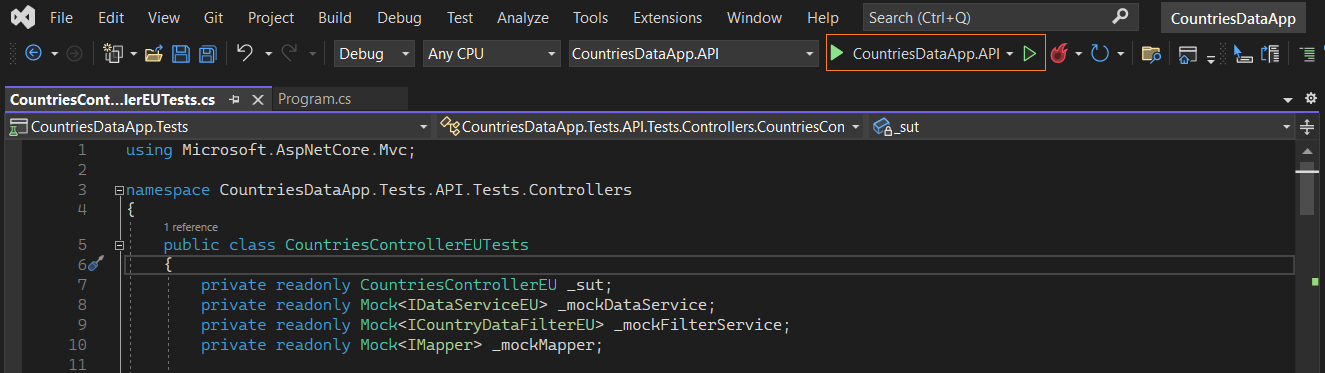
Task: Click the indent lines icon
Action: (1307, 54)
